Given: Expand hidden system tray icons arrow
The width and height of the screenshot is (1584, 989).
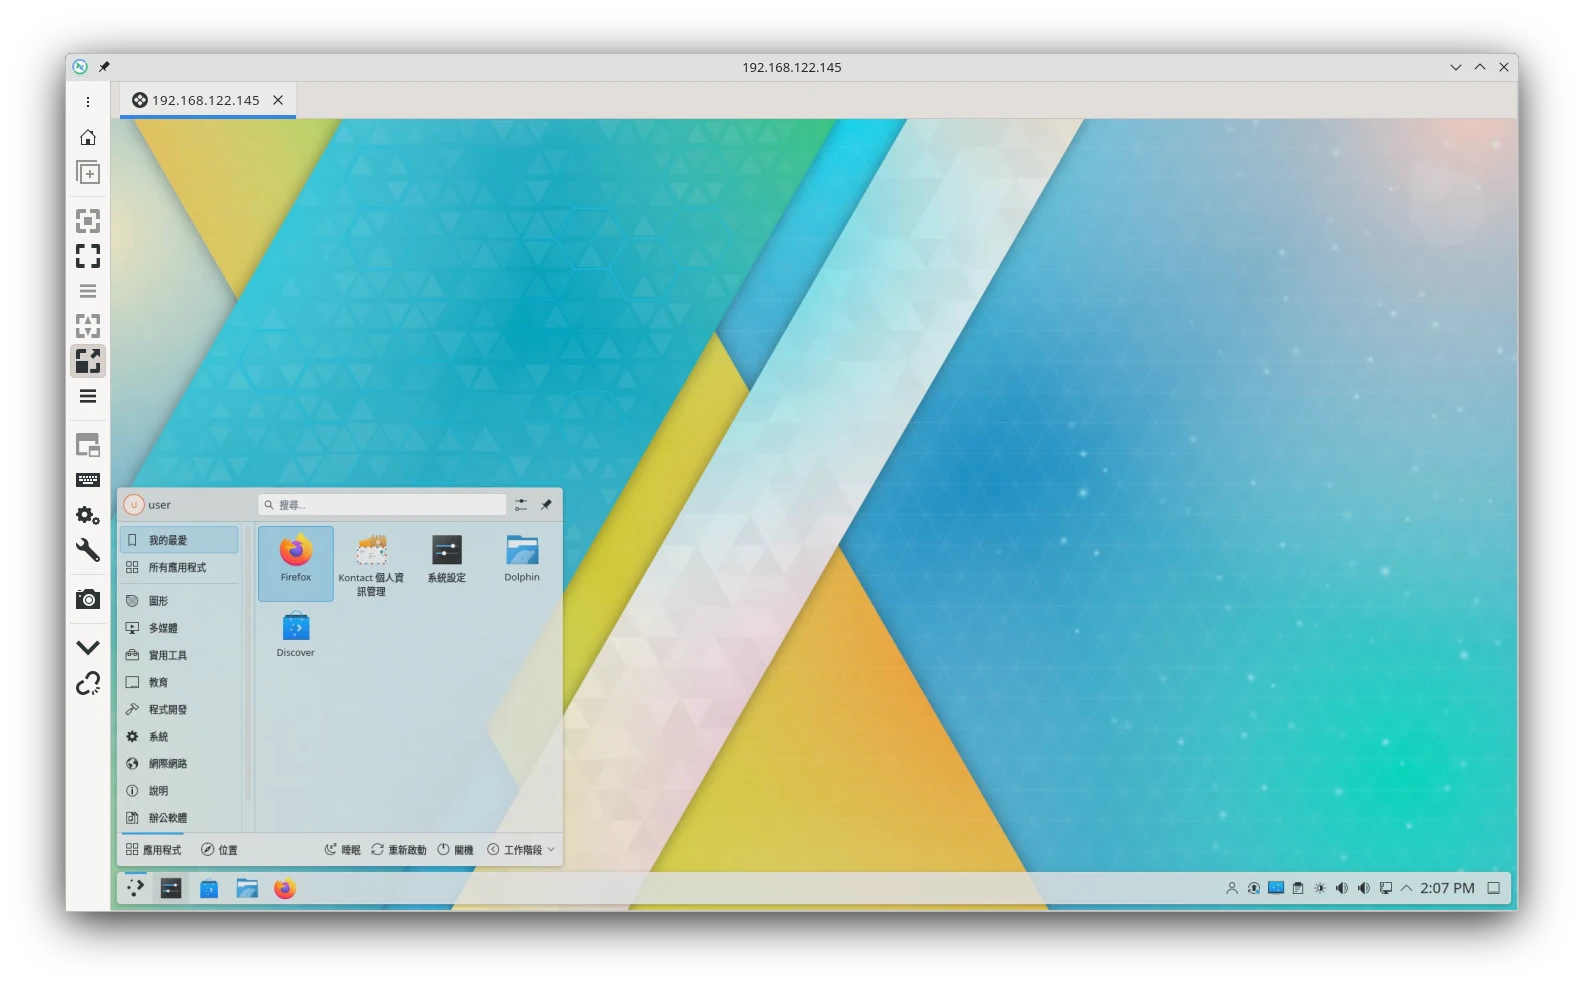Looking at the screenshot, I should 1406,888.
